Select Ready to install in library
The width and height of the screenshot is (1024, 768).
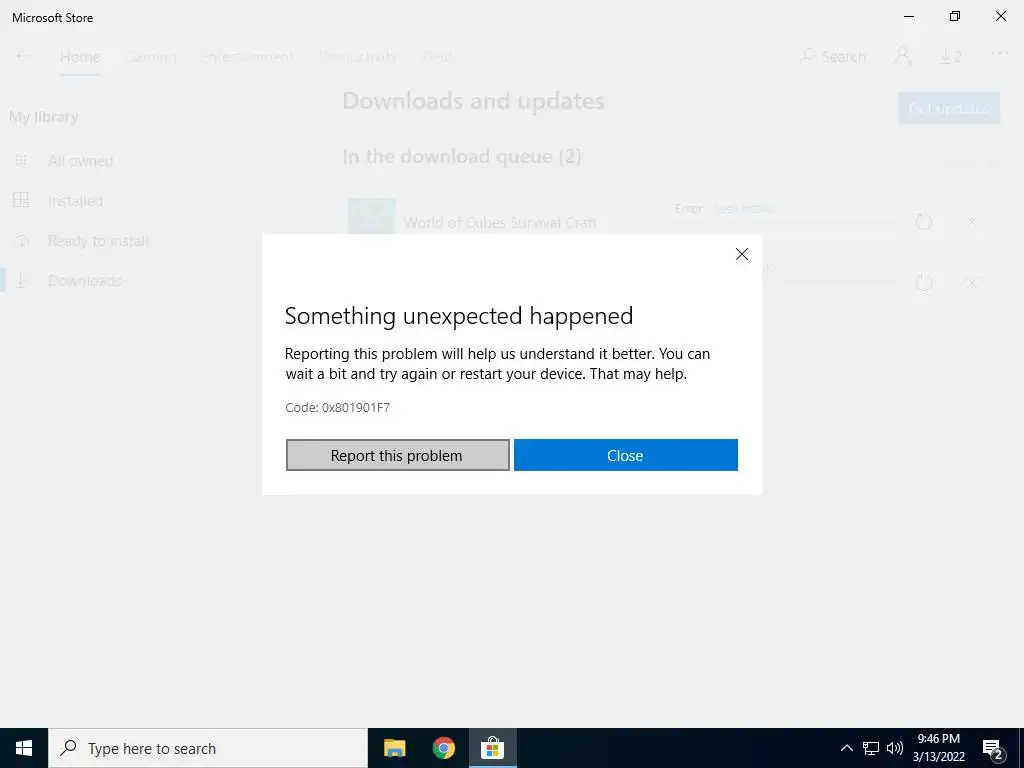[x=98, y=241]
